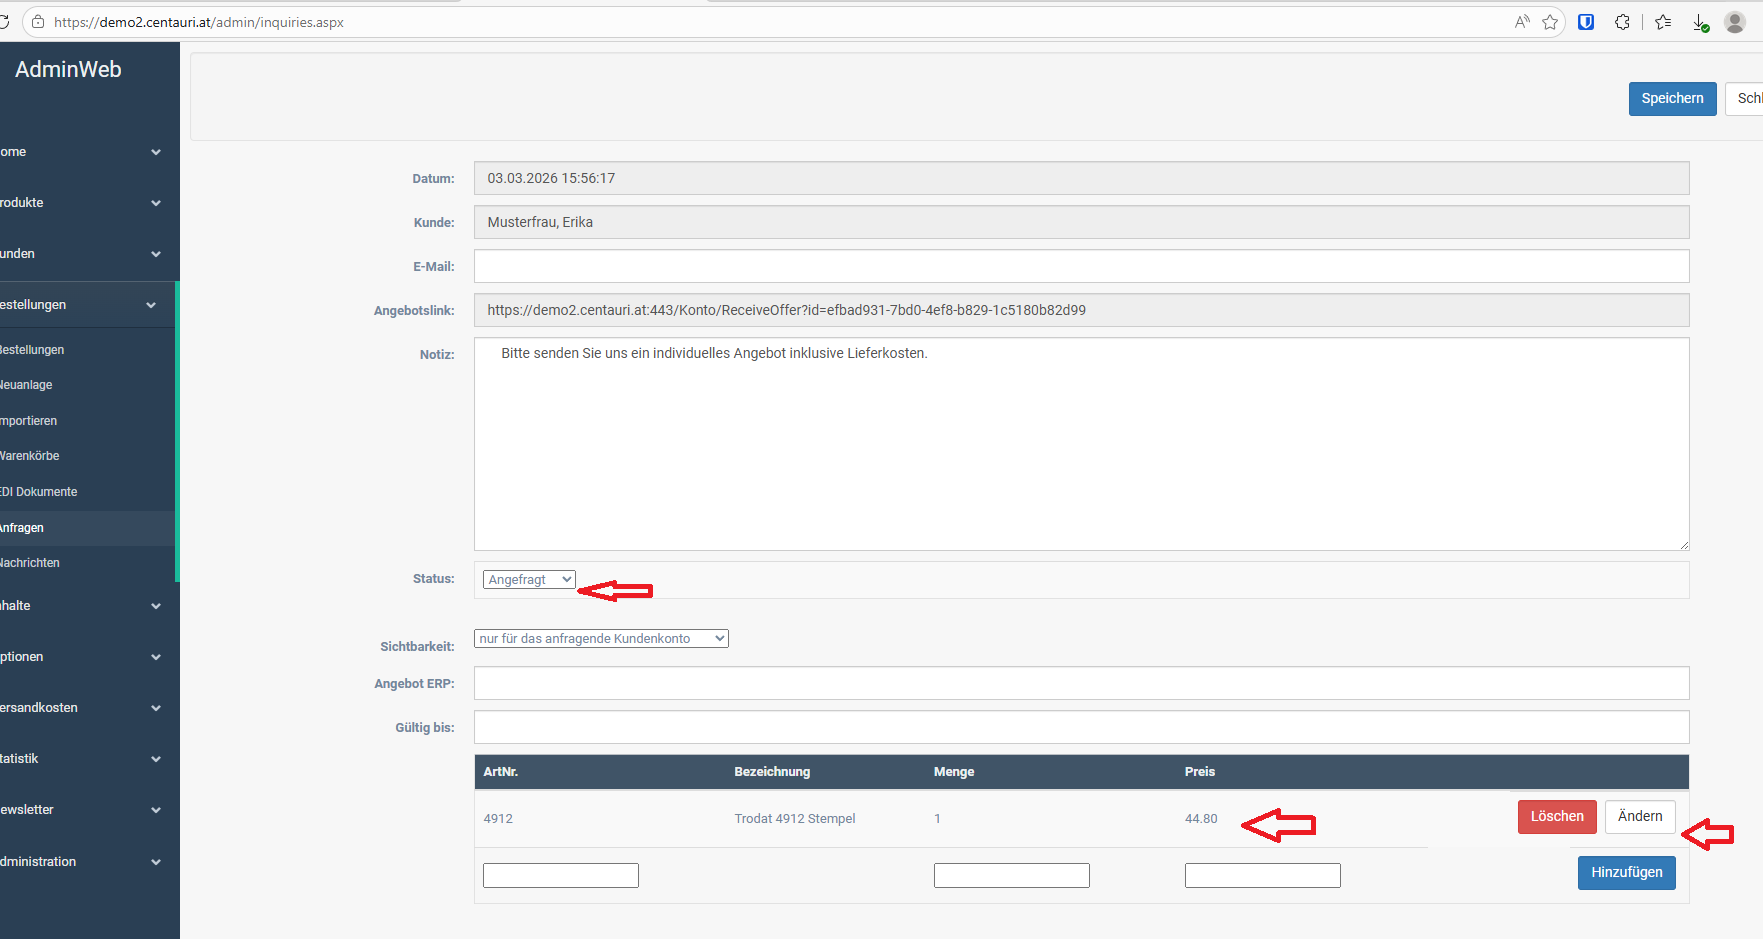Expand the Kunden sidebar menu
This screenshot has height=939, width=1763.
point(88,254)
